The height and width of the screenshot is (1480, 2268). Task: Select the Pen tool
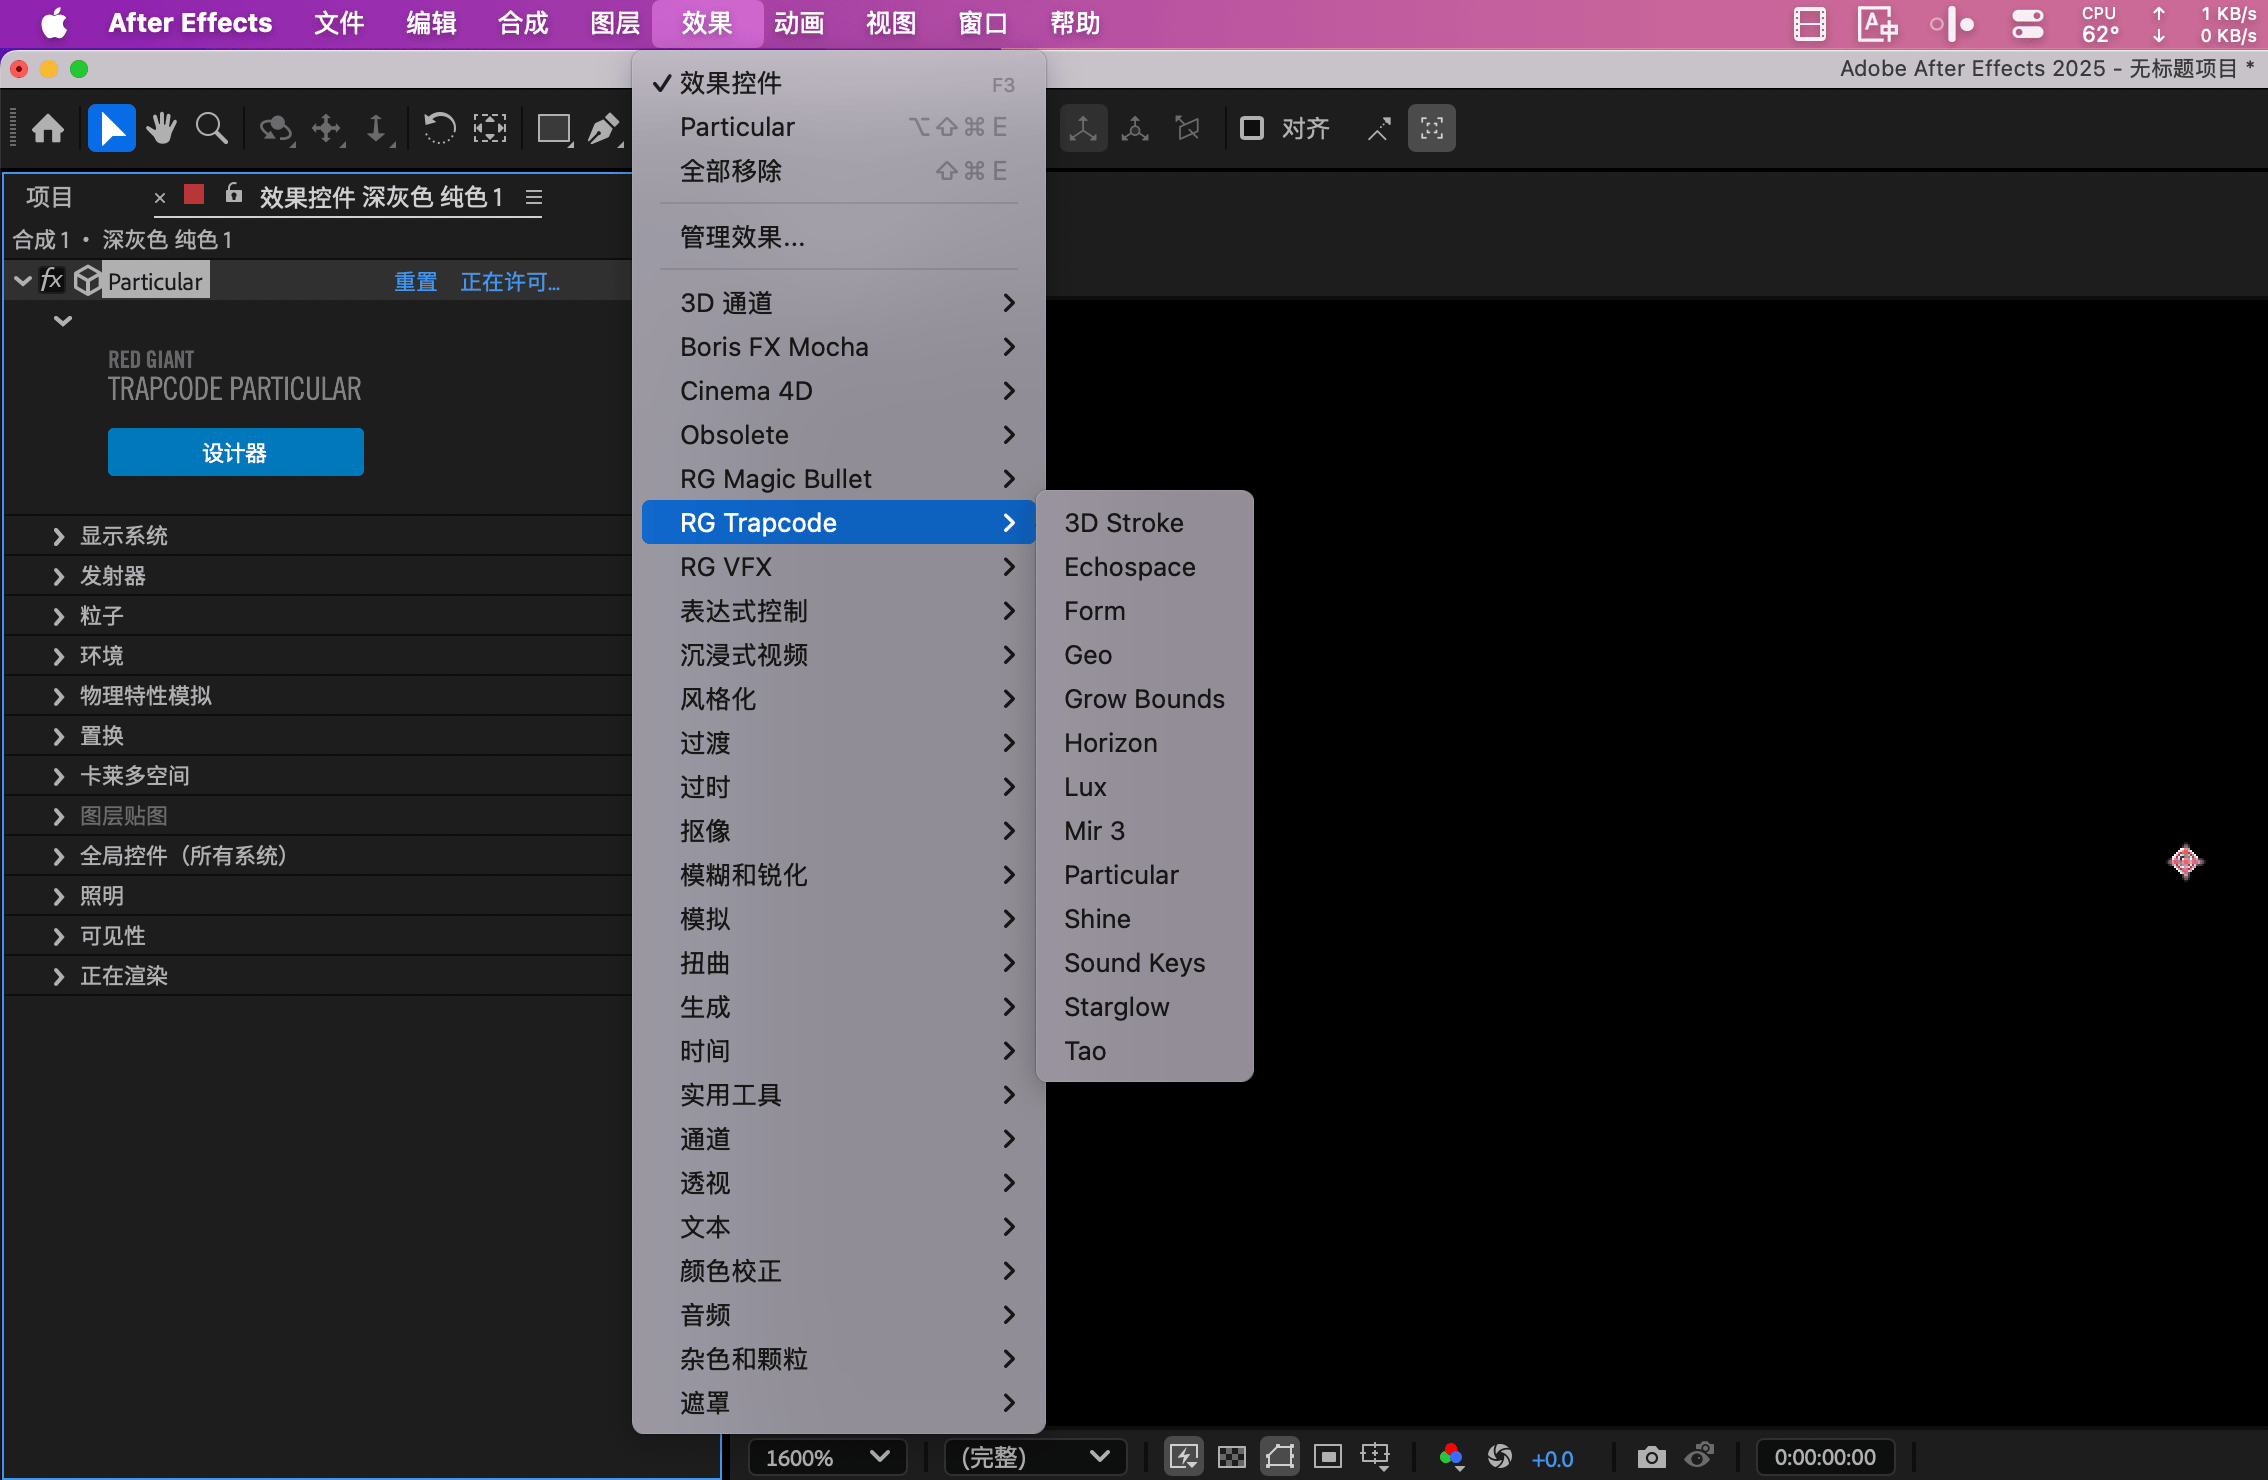pos(603,128)
